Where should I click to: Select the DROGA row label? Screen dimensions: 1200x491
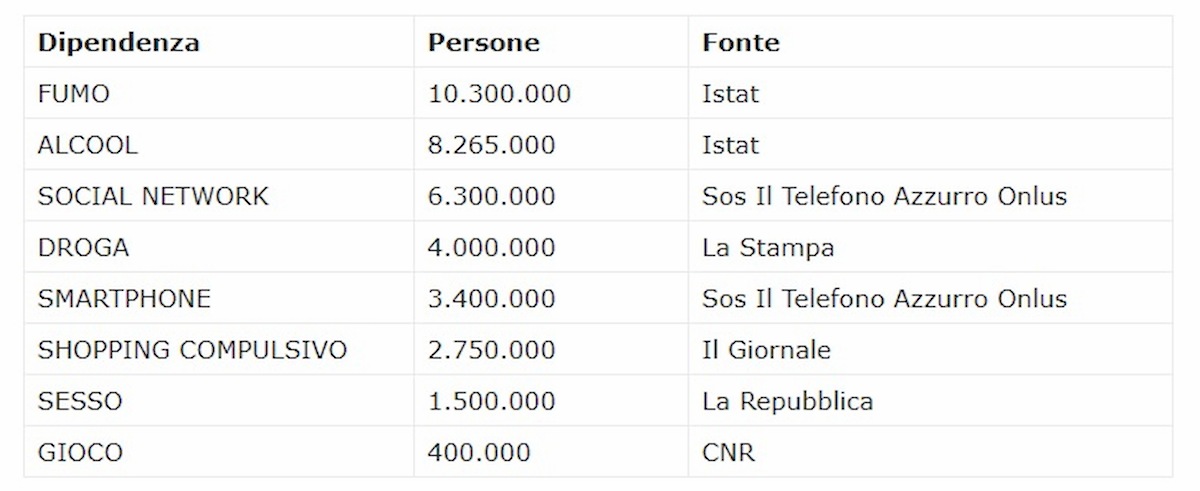coord(83,247)
